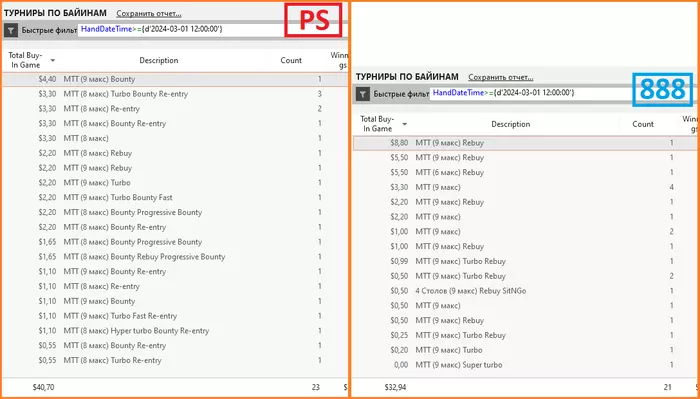Select row 'MTT (9 макс) Bounty' $1,10
Screen dimensions: 700x399
coord(175,301)
